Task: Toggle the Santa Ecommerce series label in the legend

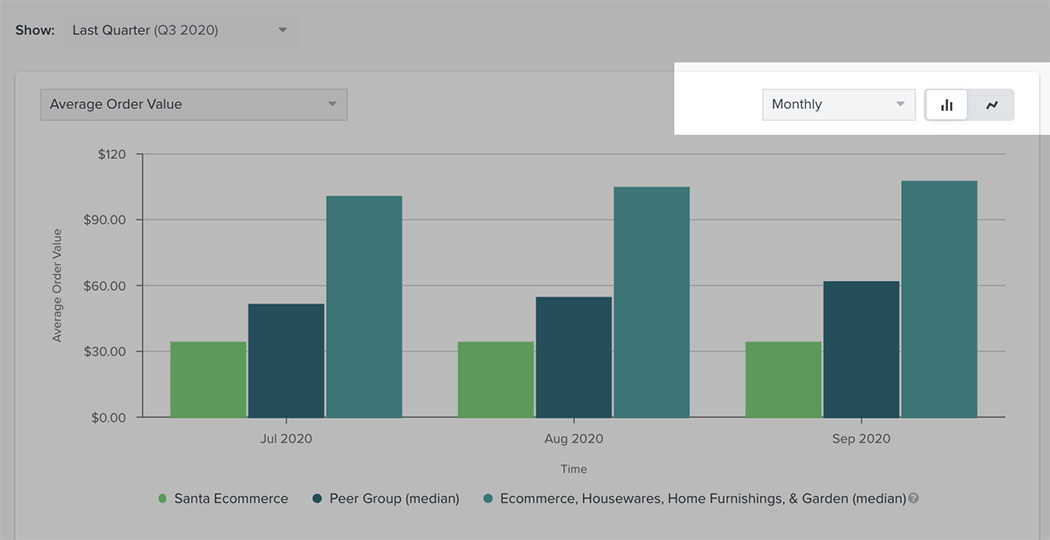Action: coord(231,498)
